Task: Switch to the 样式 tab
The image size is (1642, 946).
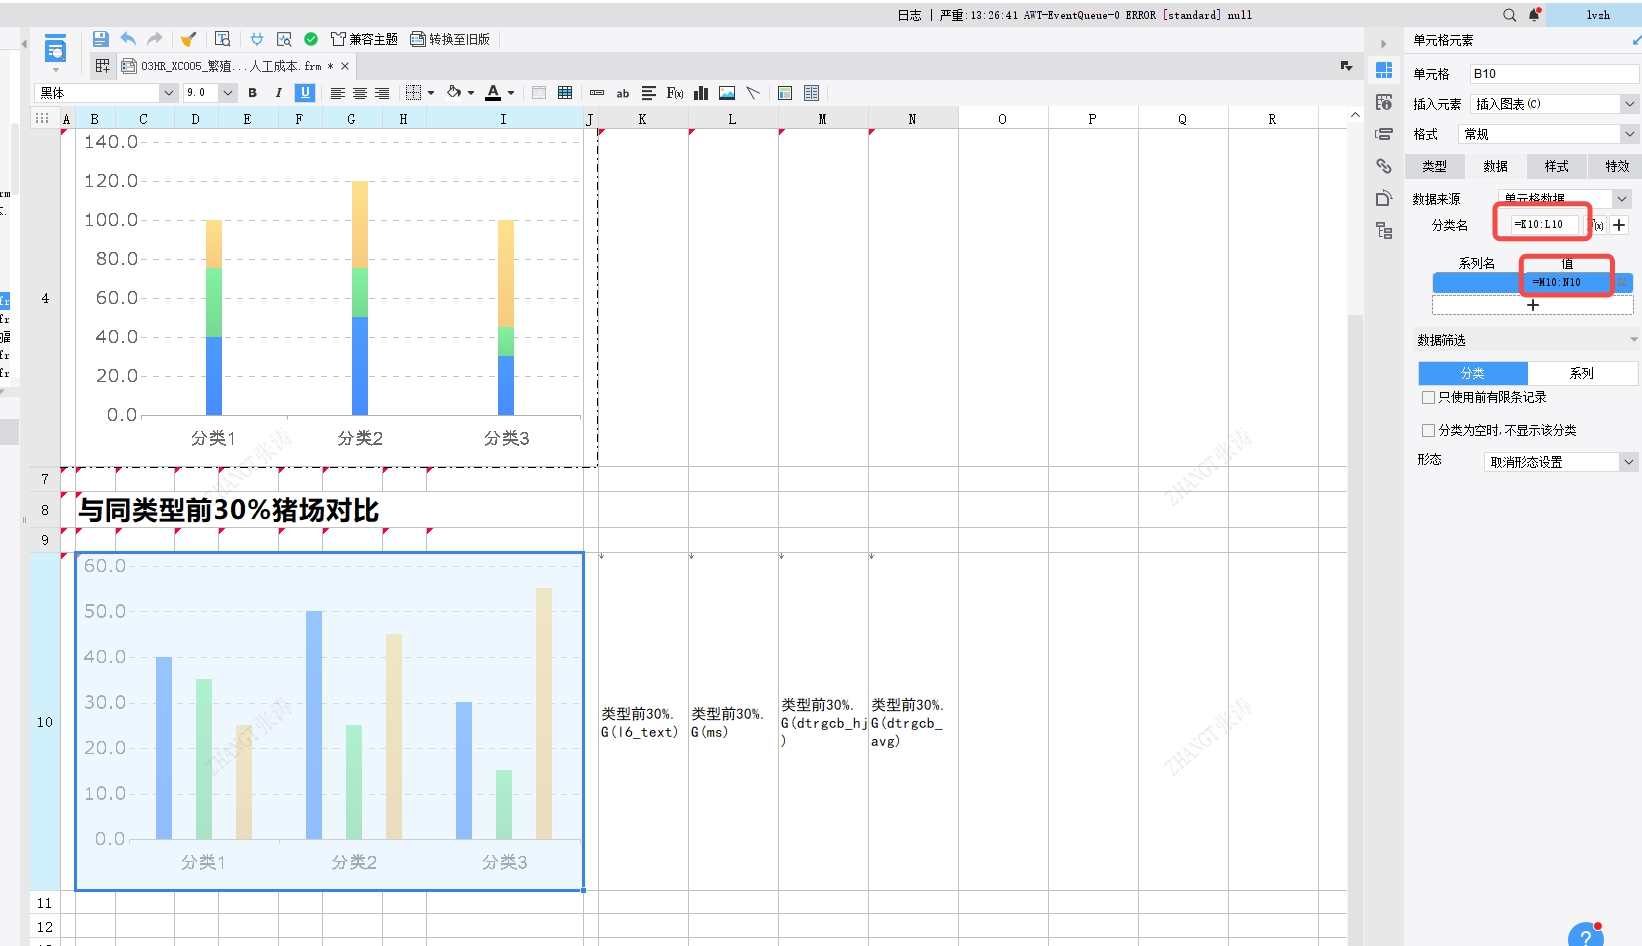Action: point(1557,166)
